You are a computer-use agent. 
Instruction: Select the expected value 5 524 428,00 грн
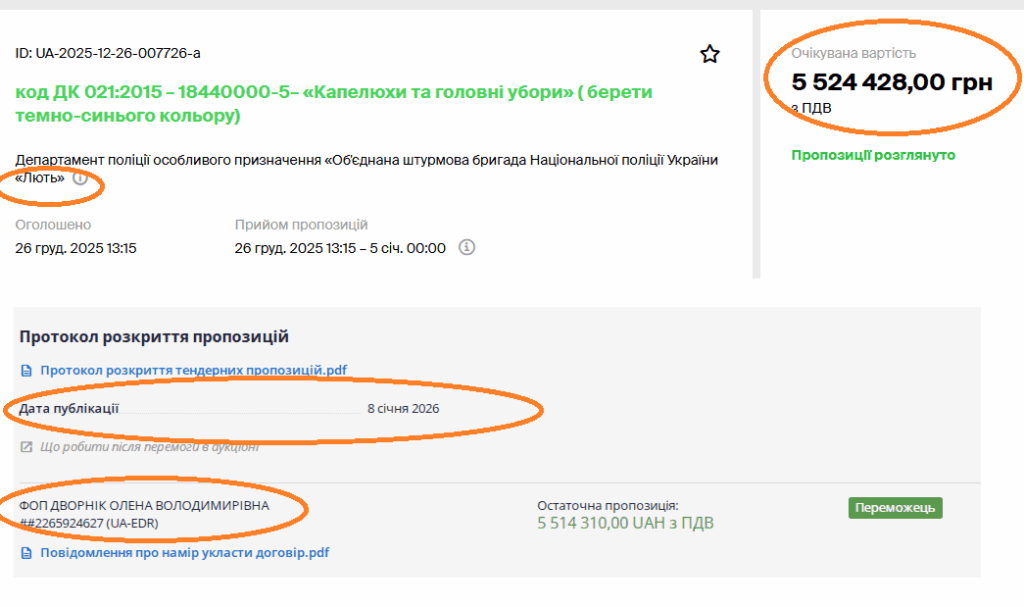(892, 82)
